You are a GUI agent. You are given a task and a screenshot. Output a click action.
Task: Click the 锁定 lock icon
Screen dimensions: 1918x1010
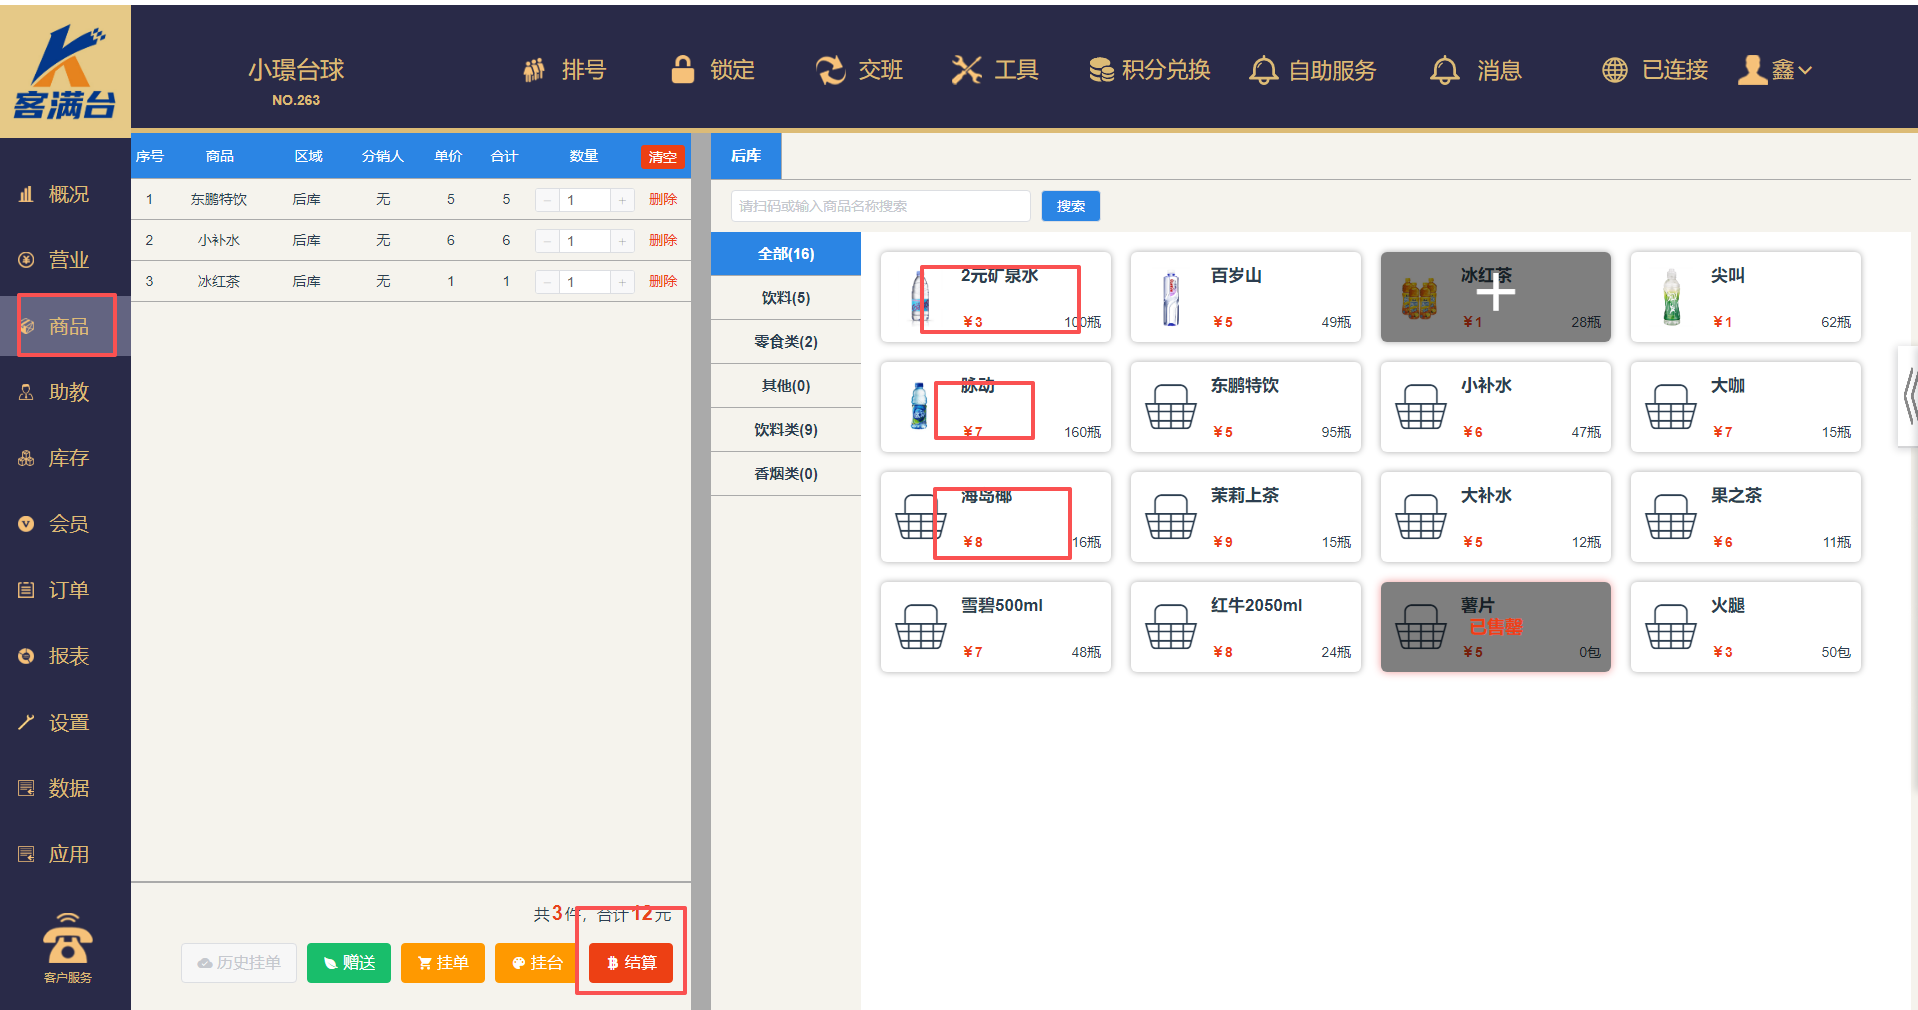[683, 70]
